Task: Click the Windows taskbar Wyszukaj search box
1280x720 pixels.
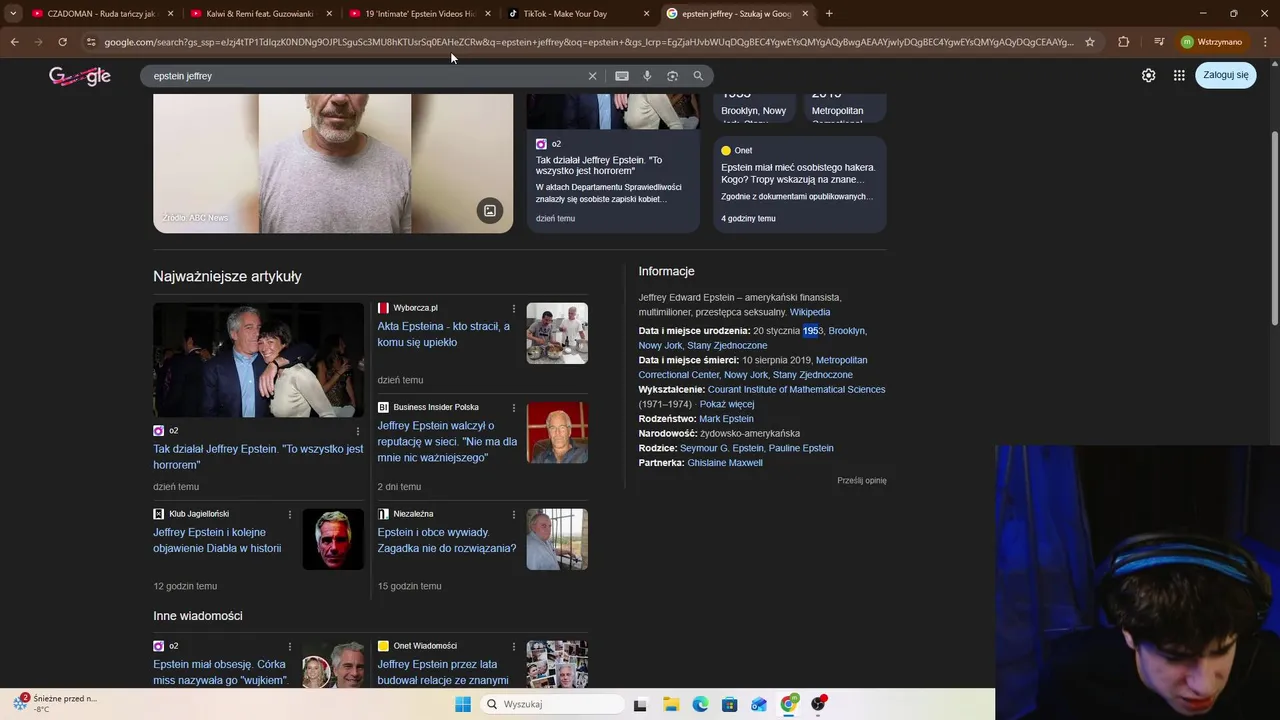Action: [x=552, y=704]
